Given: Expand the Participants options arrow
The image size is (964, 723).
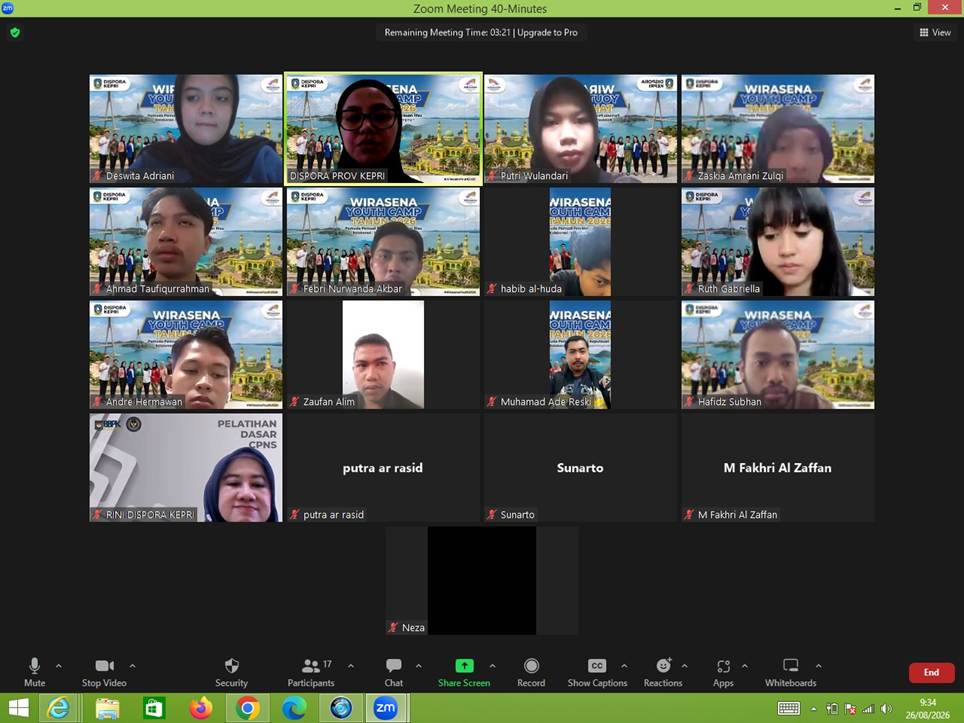Looking at the screenshot, I should click(x=350, y=666).
